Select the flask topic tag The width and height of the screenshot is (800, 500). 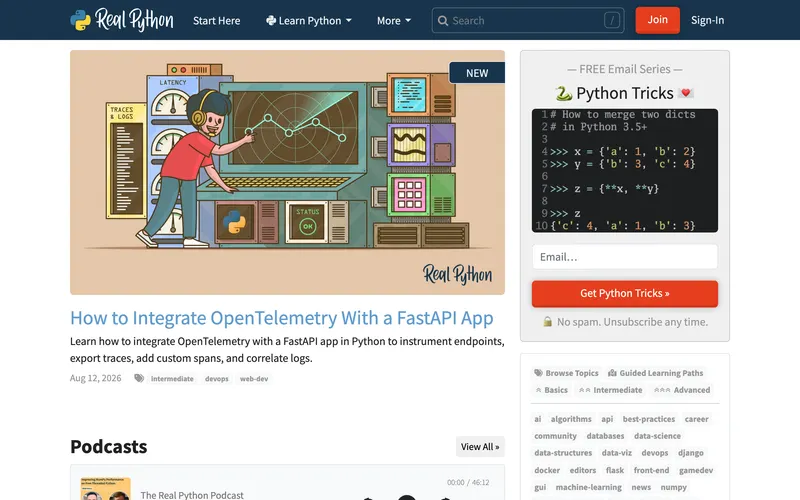click(x=614, y=470)
